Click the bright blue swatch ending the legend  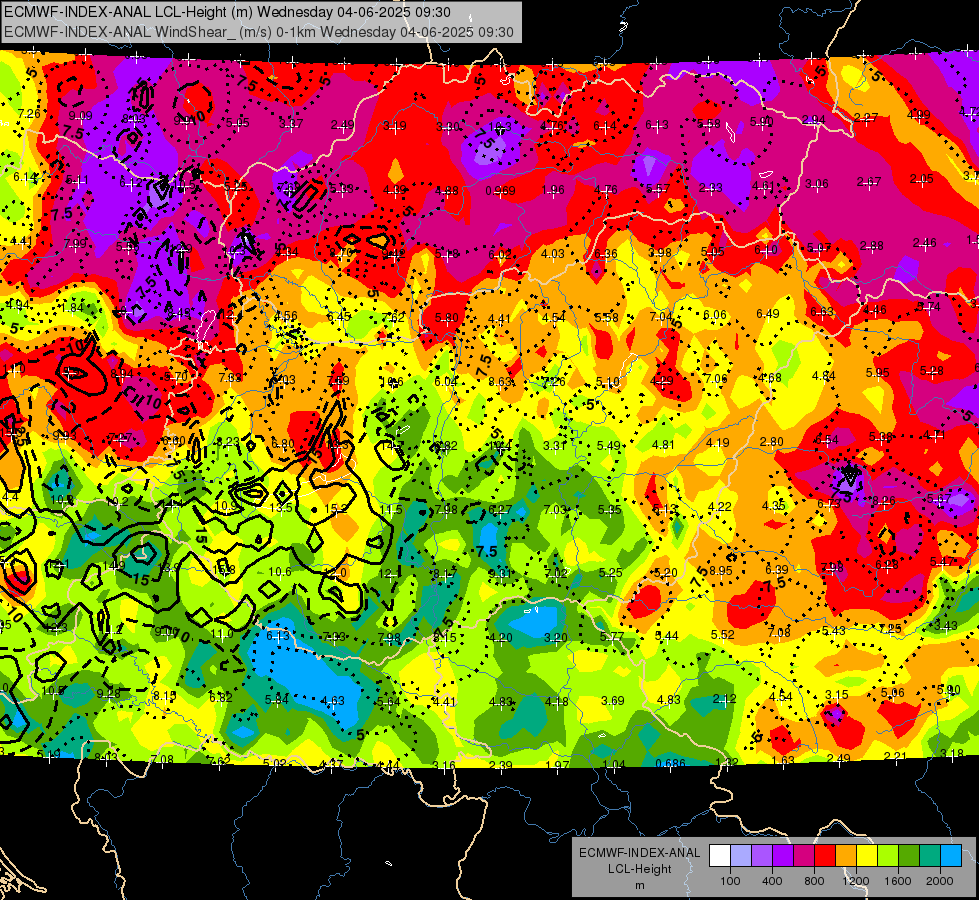951,856
